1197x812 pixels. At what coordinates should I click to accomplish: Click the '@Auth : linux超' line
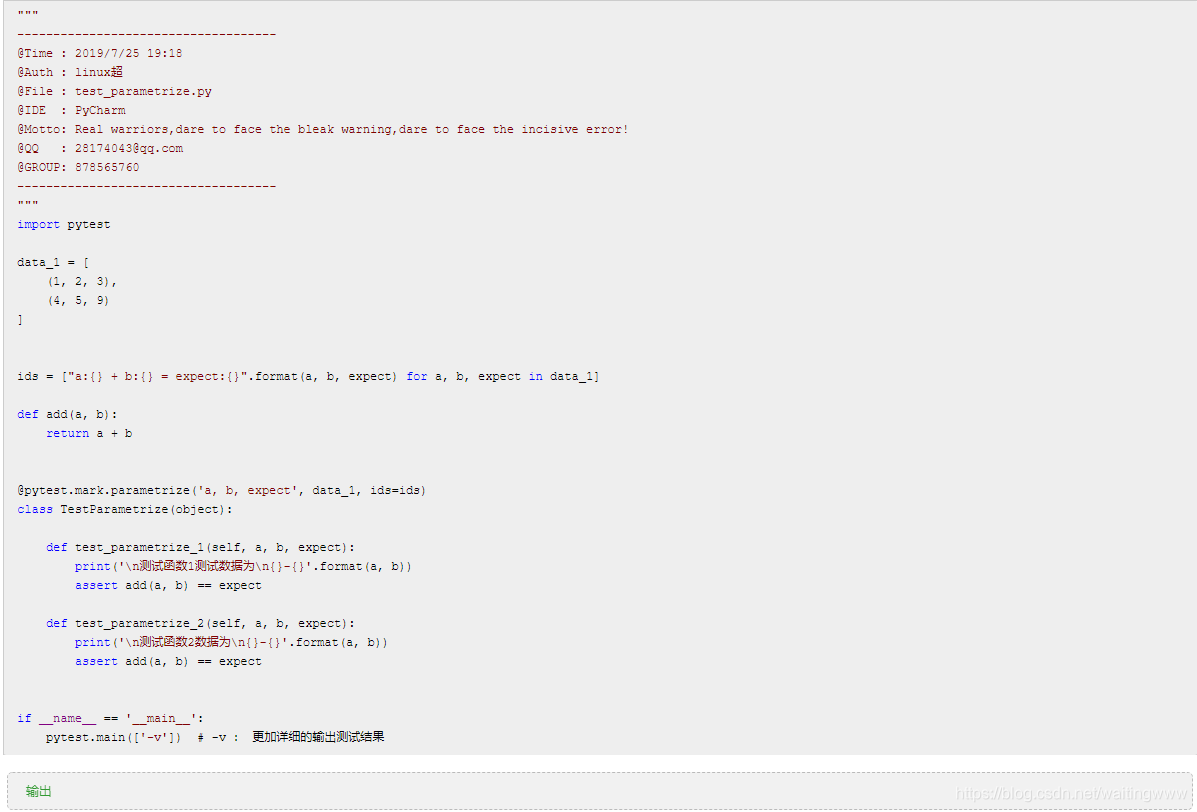[70, 72]
